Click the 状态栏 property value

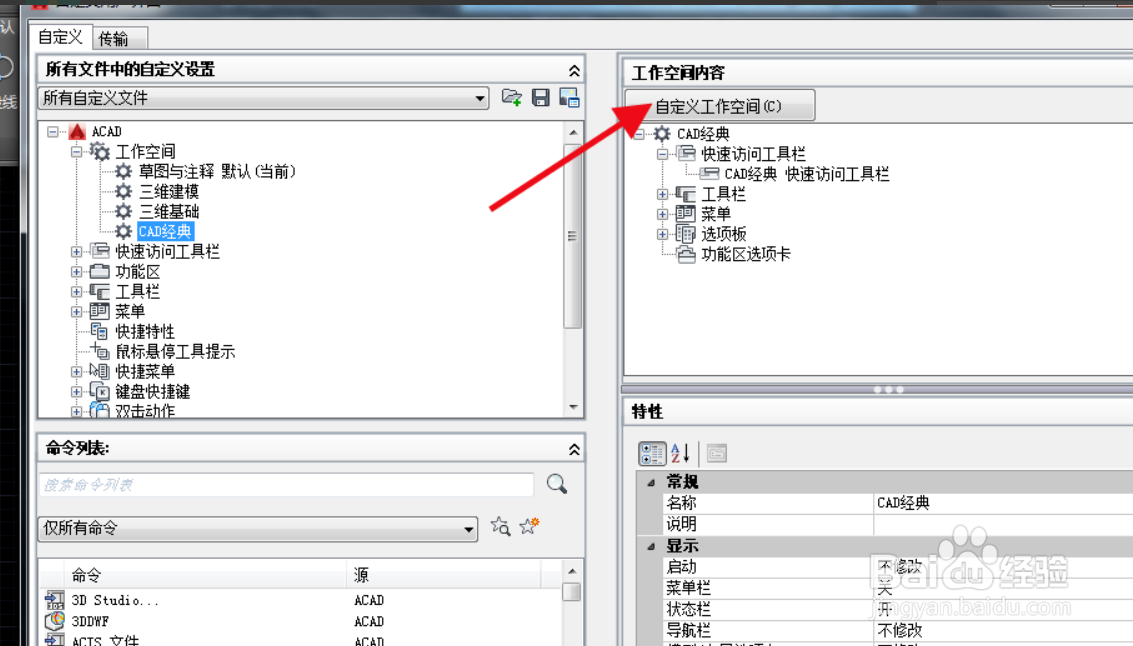pyautogui.click(x=1003, y=609)
